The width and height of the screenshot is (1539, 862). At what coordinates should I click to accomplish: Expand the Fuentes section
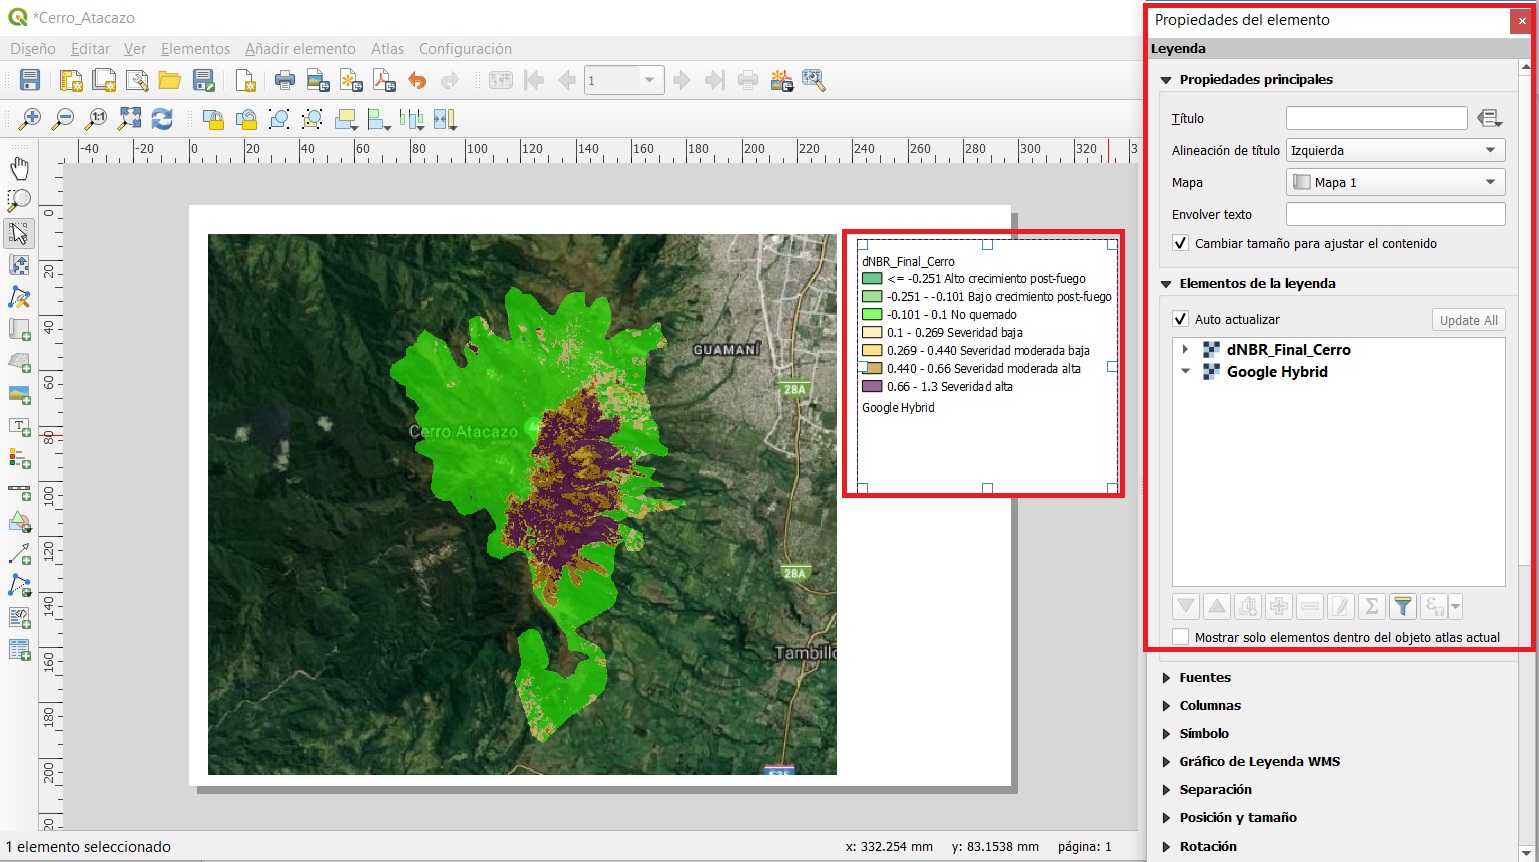(x=1205, y=678)
